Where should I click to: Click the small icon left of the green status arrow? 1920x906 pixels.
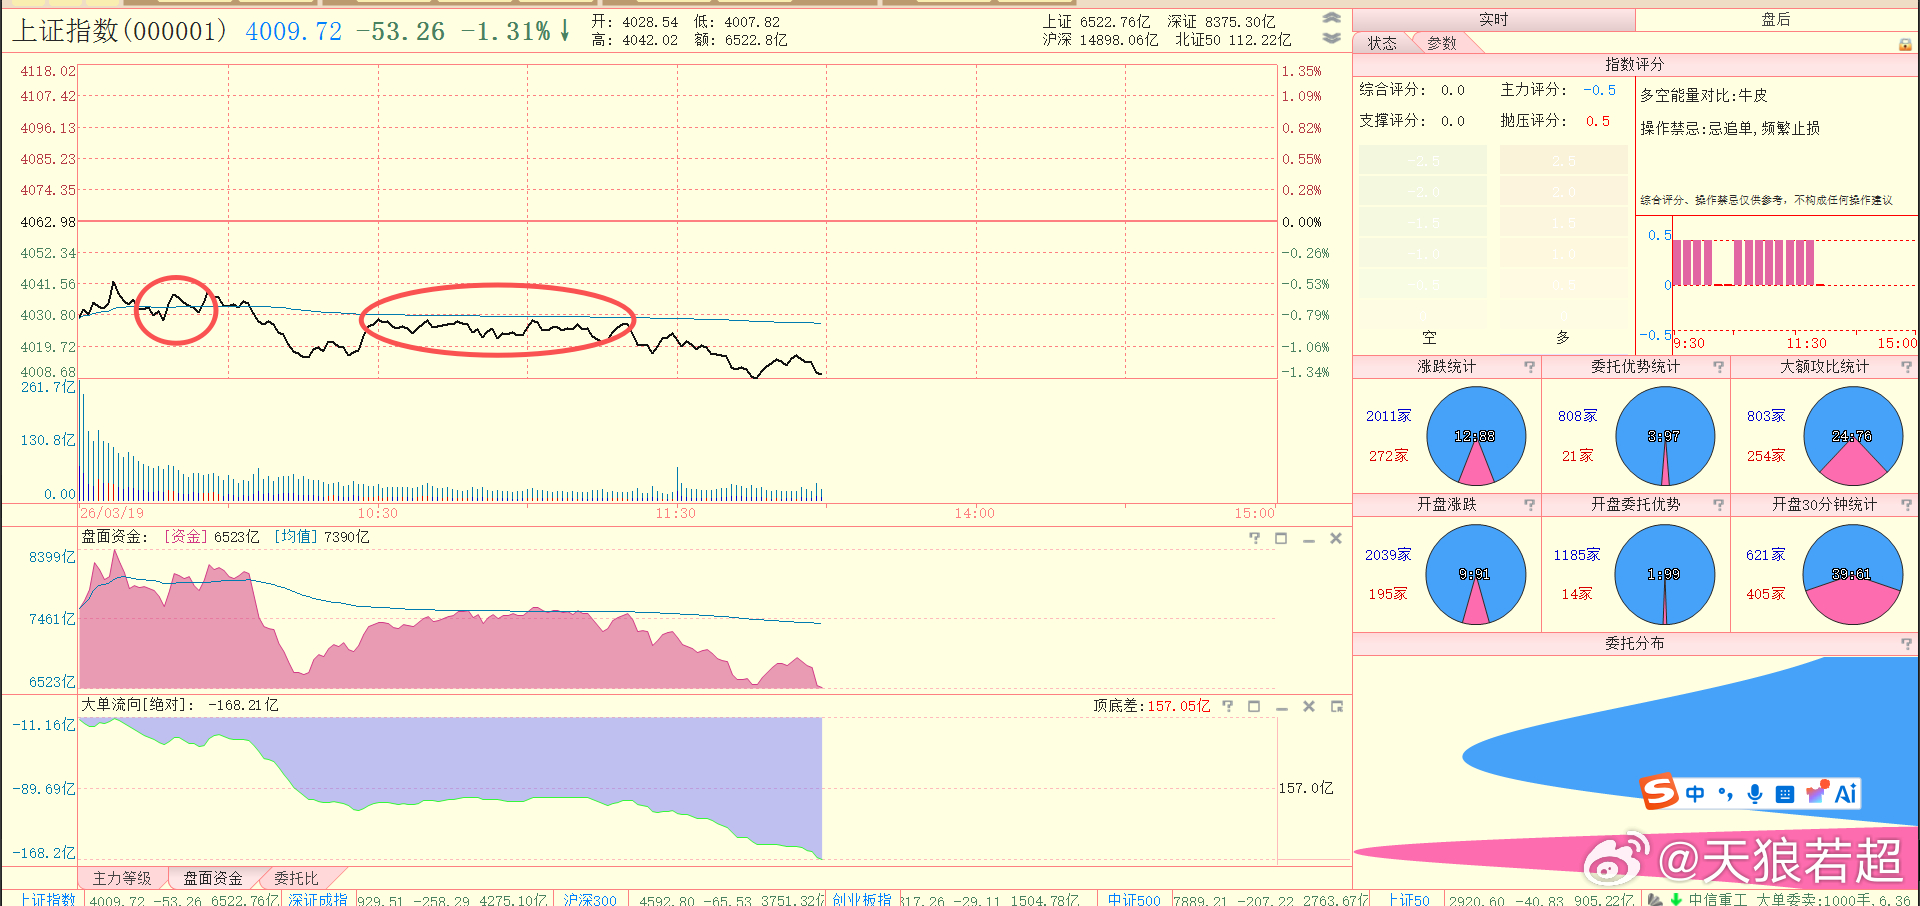click(x=1655, y=899)
